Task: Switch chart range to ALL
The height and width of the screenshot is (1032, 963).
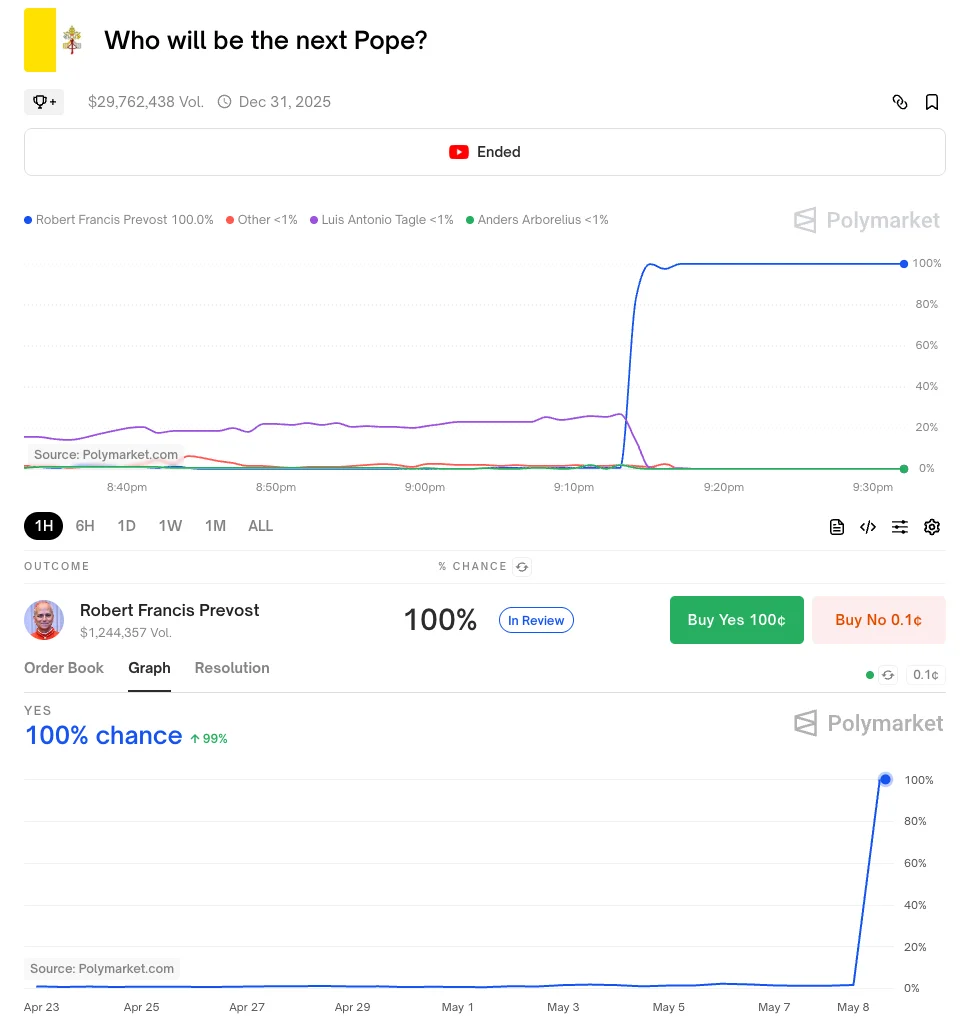Action: 261,526
